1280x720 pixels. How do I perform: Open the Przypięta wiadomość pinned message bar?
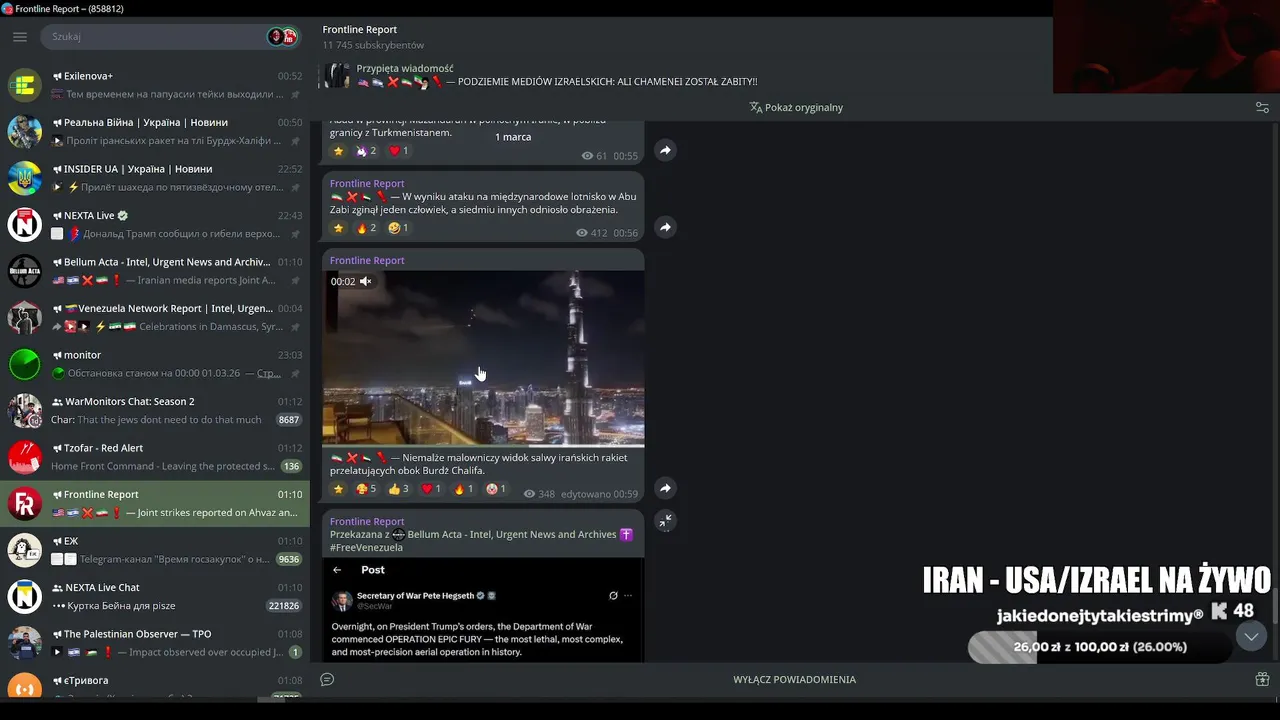[685, 75]
